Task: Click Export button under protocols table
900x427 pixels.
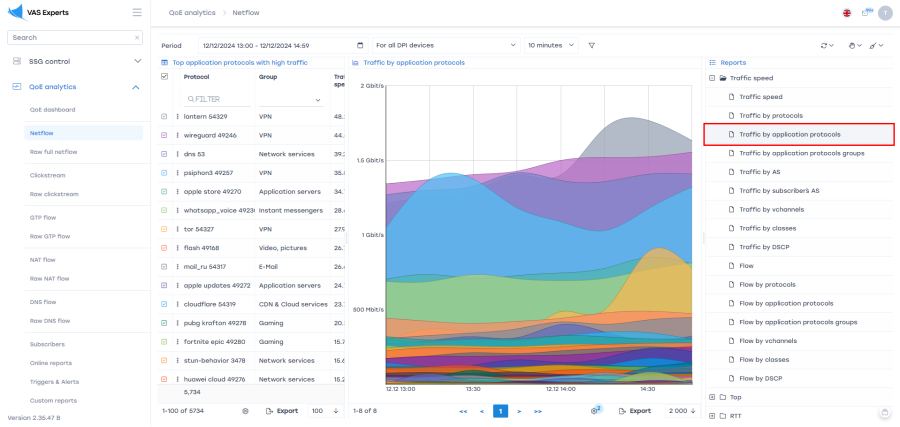Action: click(x=282, y=411)
